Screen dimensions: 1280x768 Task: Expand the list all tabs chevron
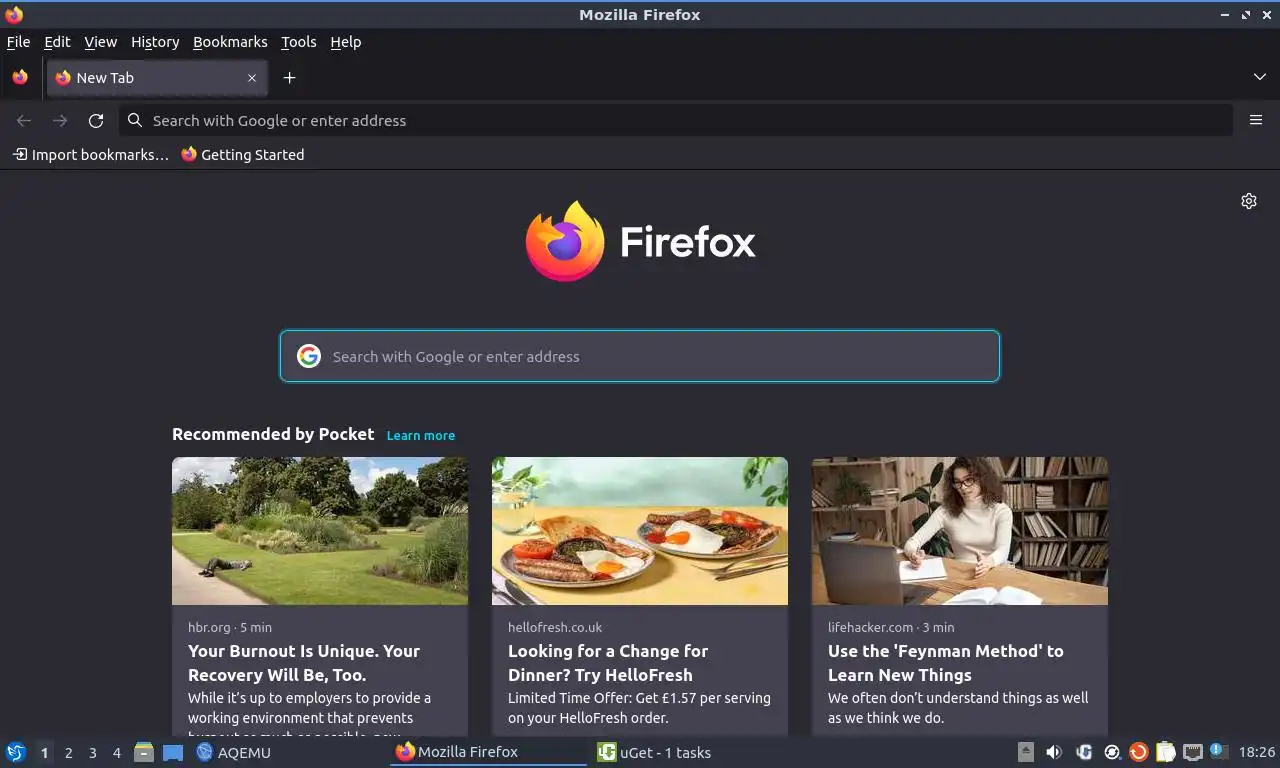coord(1260,77)
